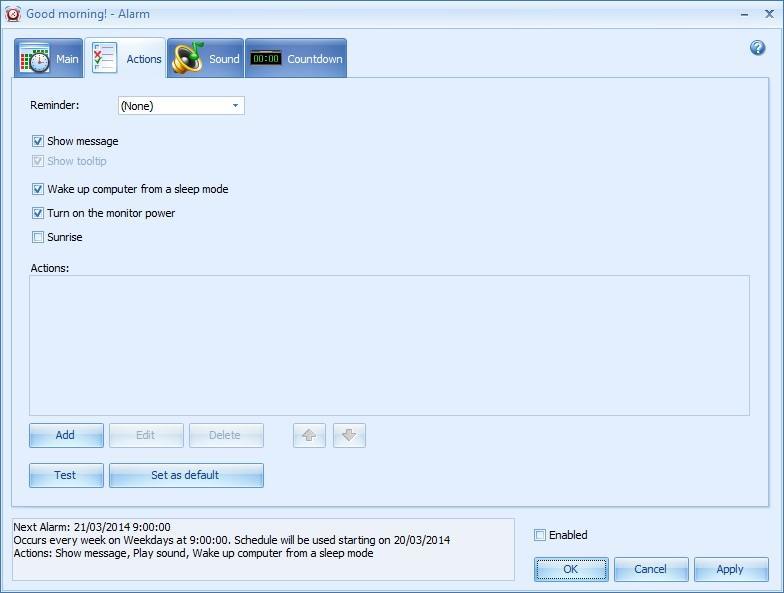Click the 'Actions:' label above the list box
Viewport: 784px width, 593px height.
click(x=50, y=268)
